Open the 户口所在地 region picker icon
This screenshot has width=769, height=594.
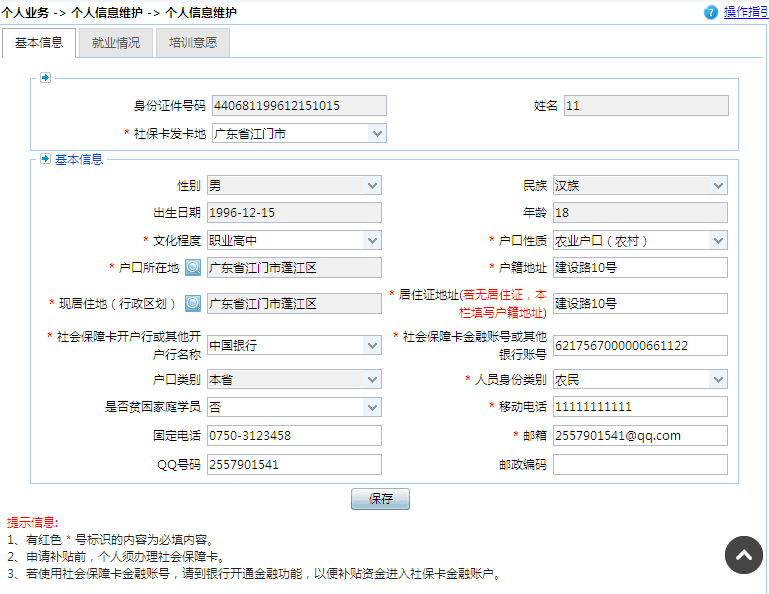[193, 267]
